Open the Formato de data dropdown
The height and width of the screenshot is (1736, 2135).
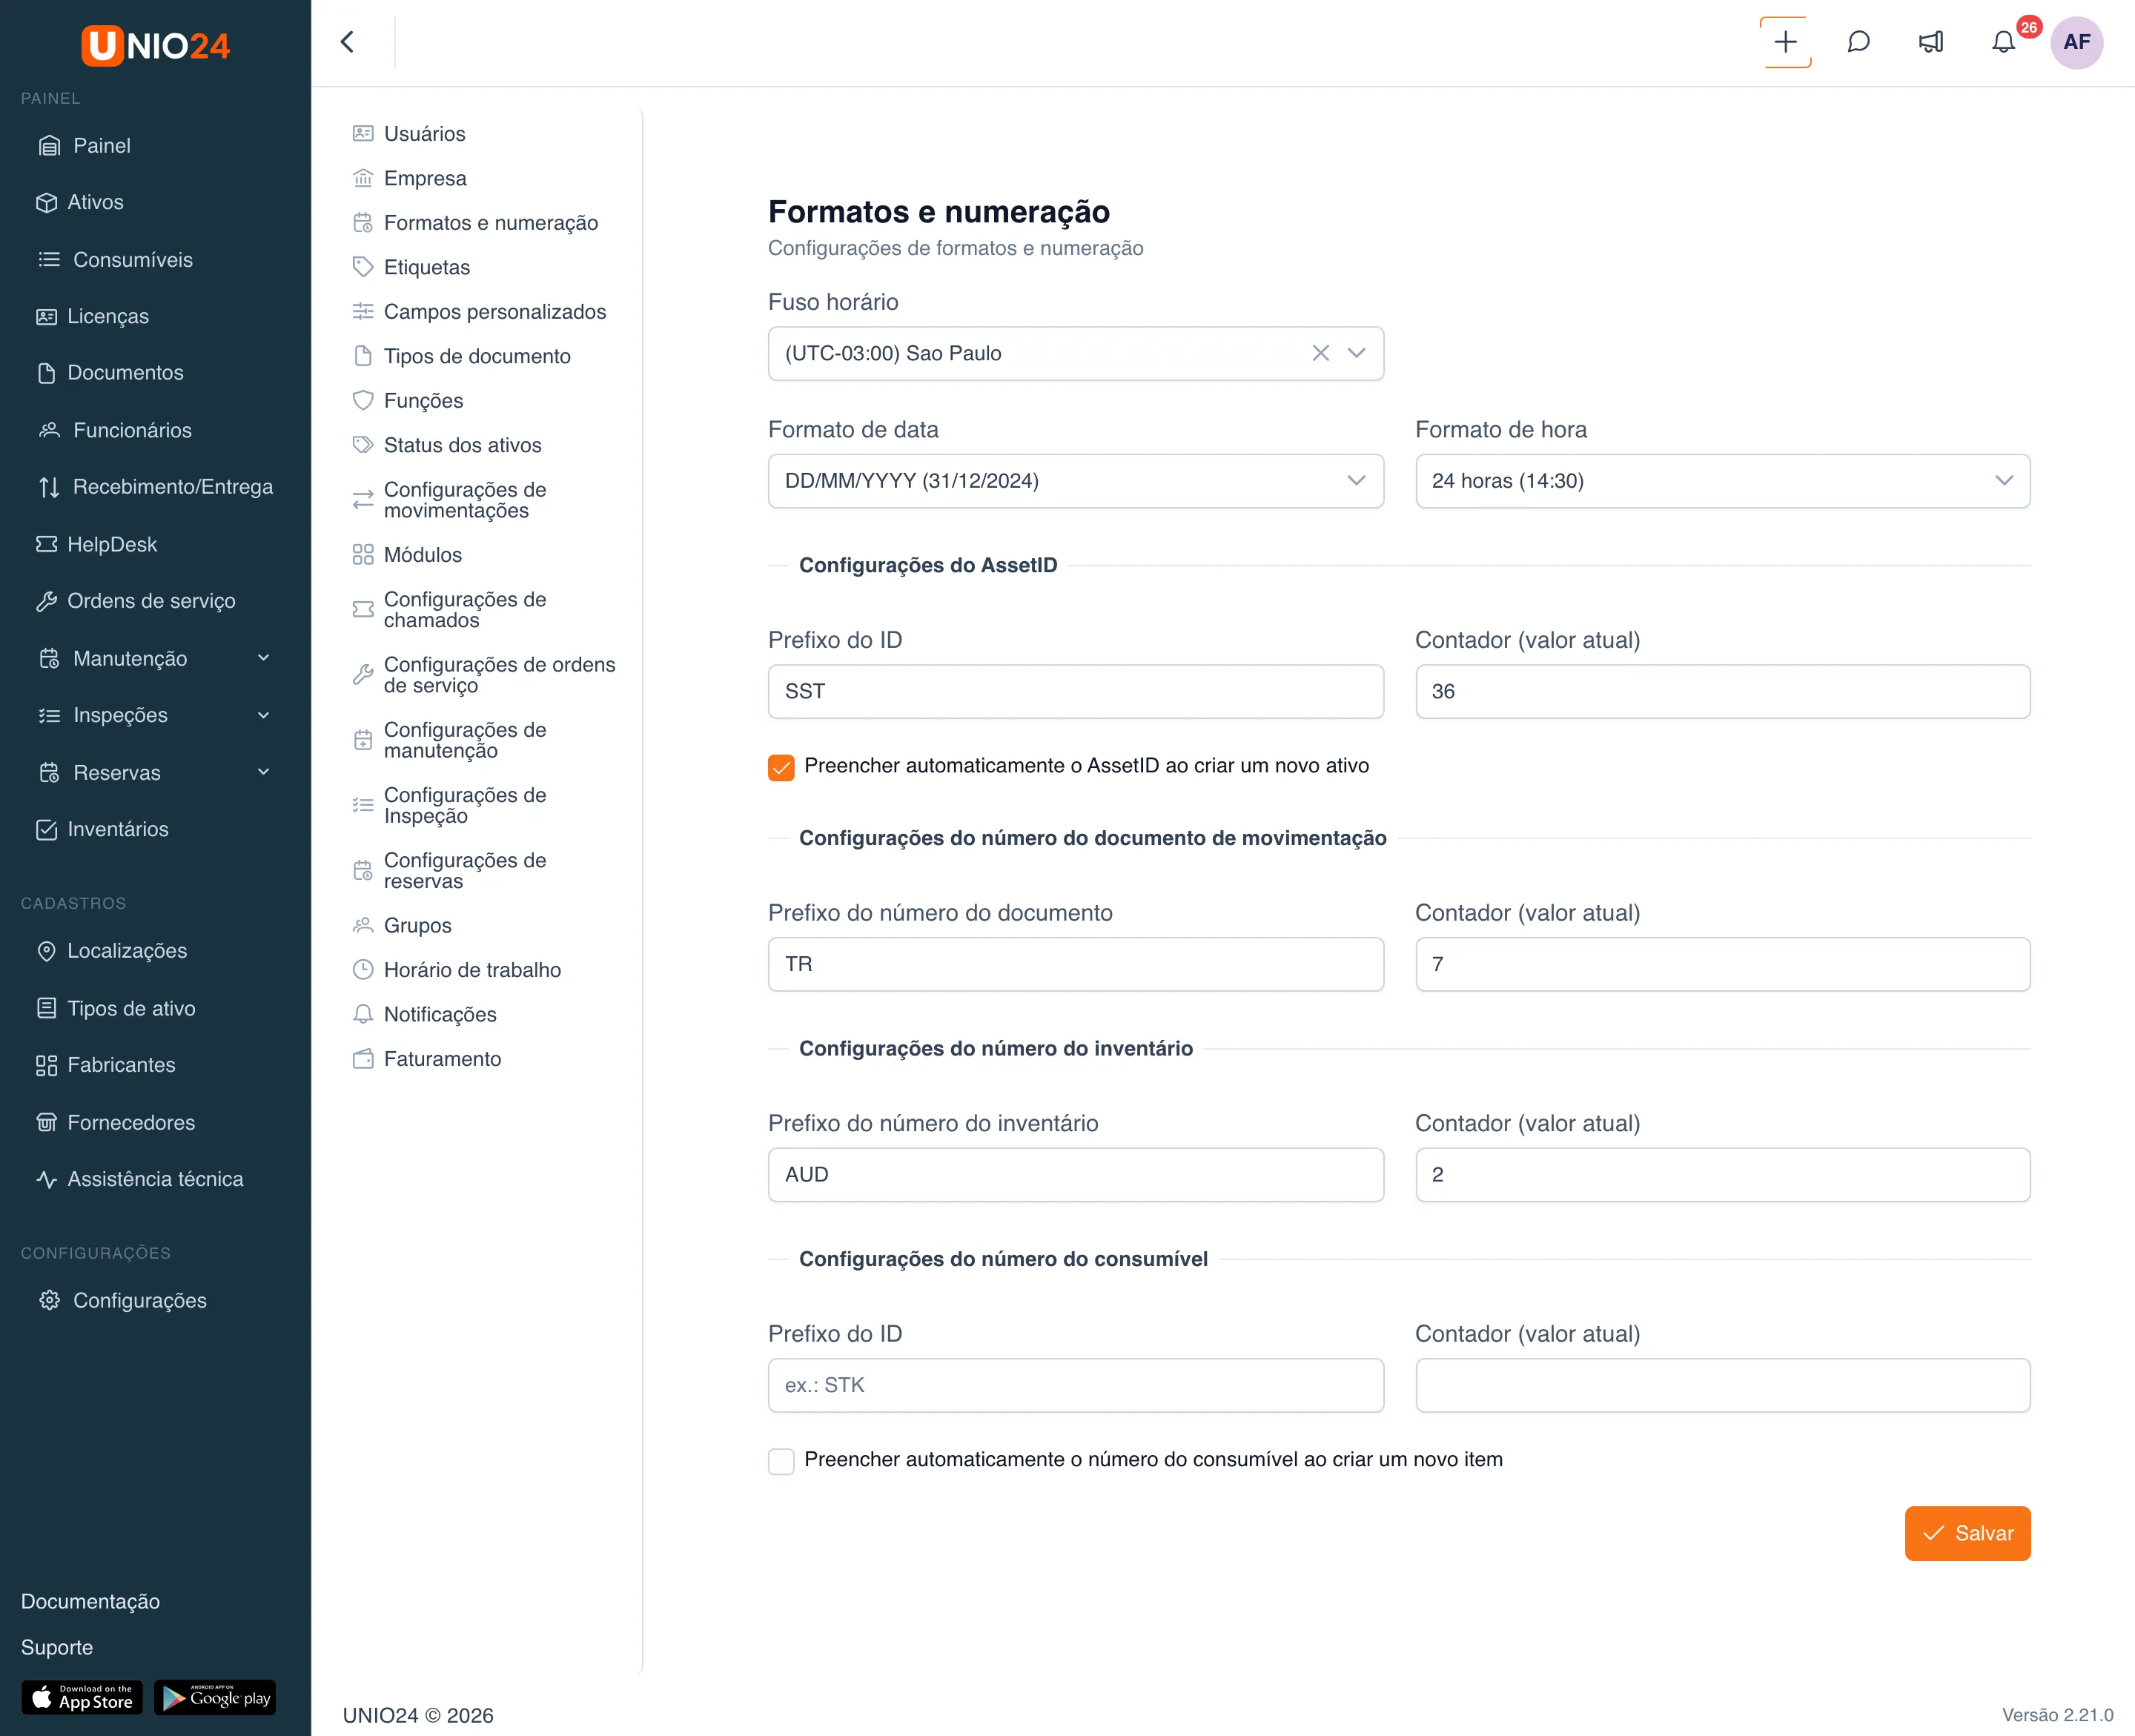[1075, 481]
